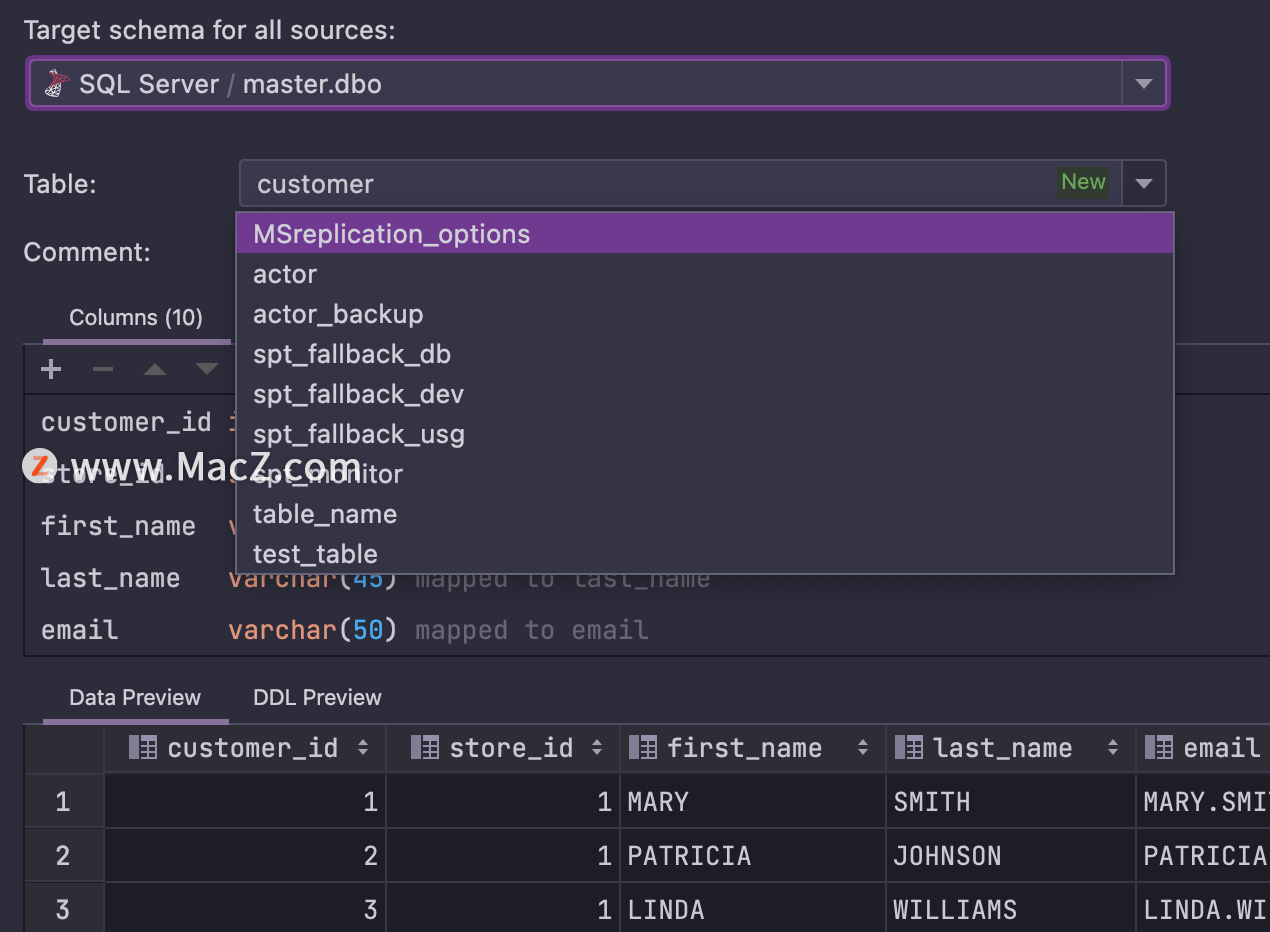This screenshot has width=1270, height=932.
Task: Click the MARY cell in first_name column
Action: 752,802
